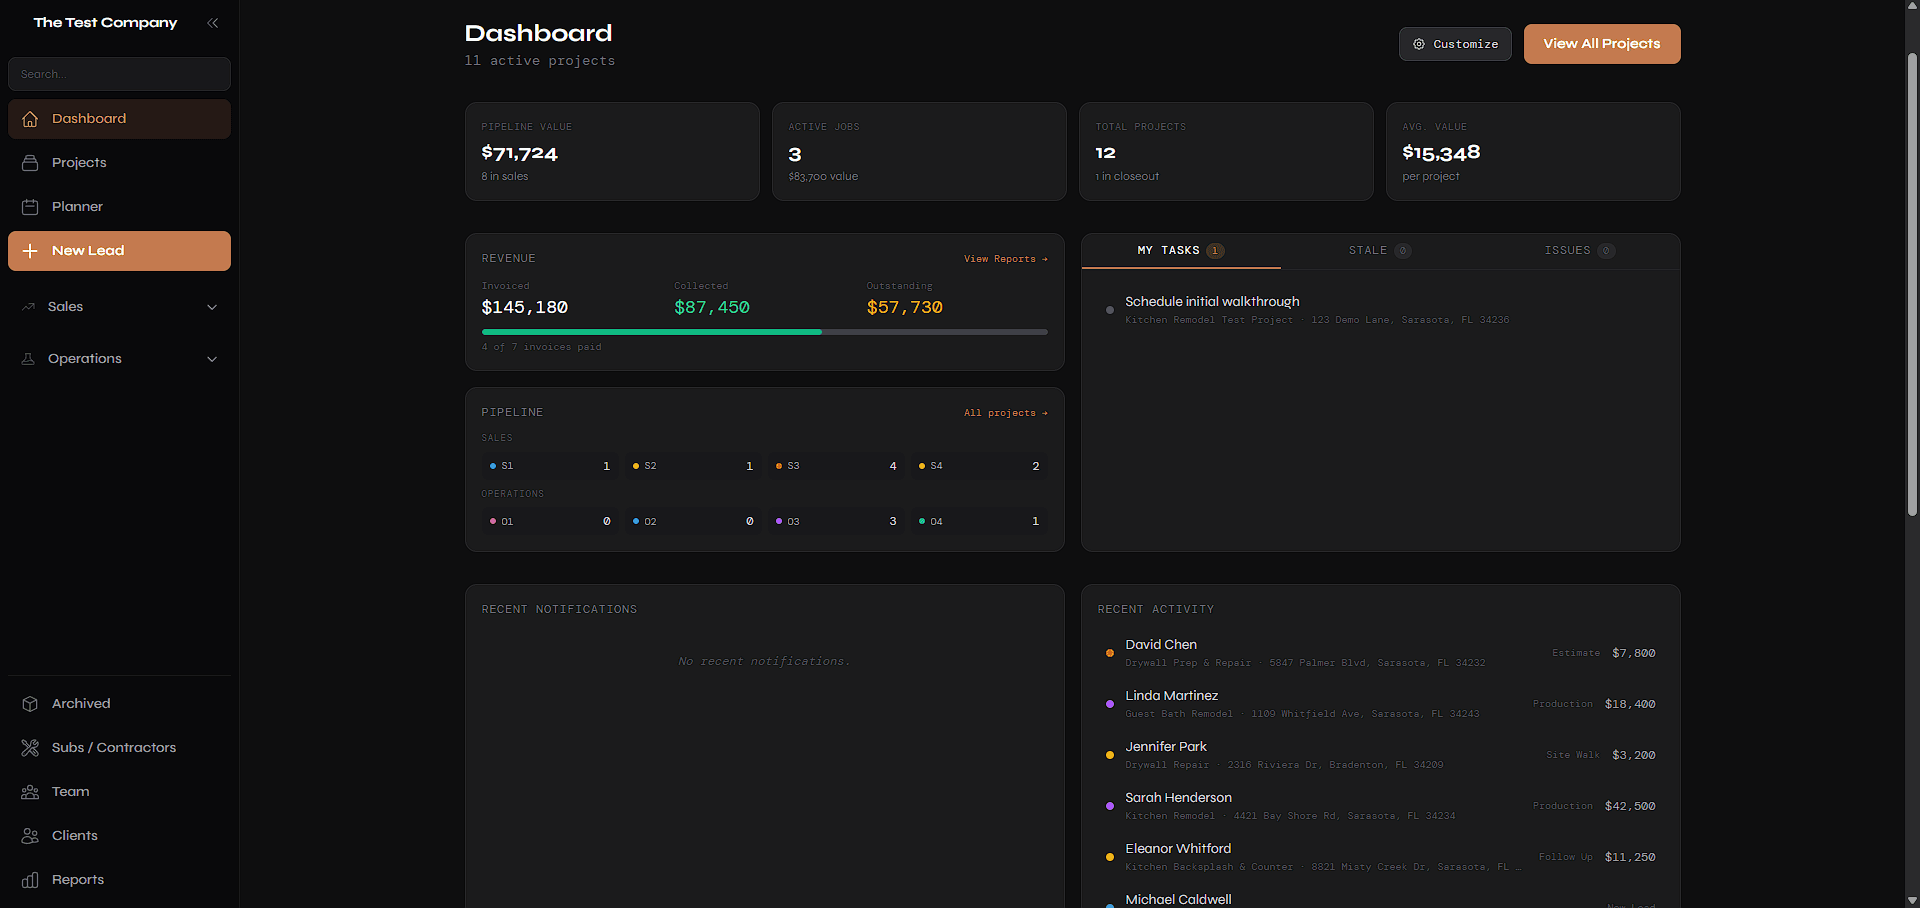Click the Customize button label

1466,44
